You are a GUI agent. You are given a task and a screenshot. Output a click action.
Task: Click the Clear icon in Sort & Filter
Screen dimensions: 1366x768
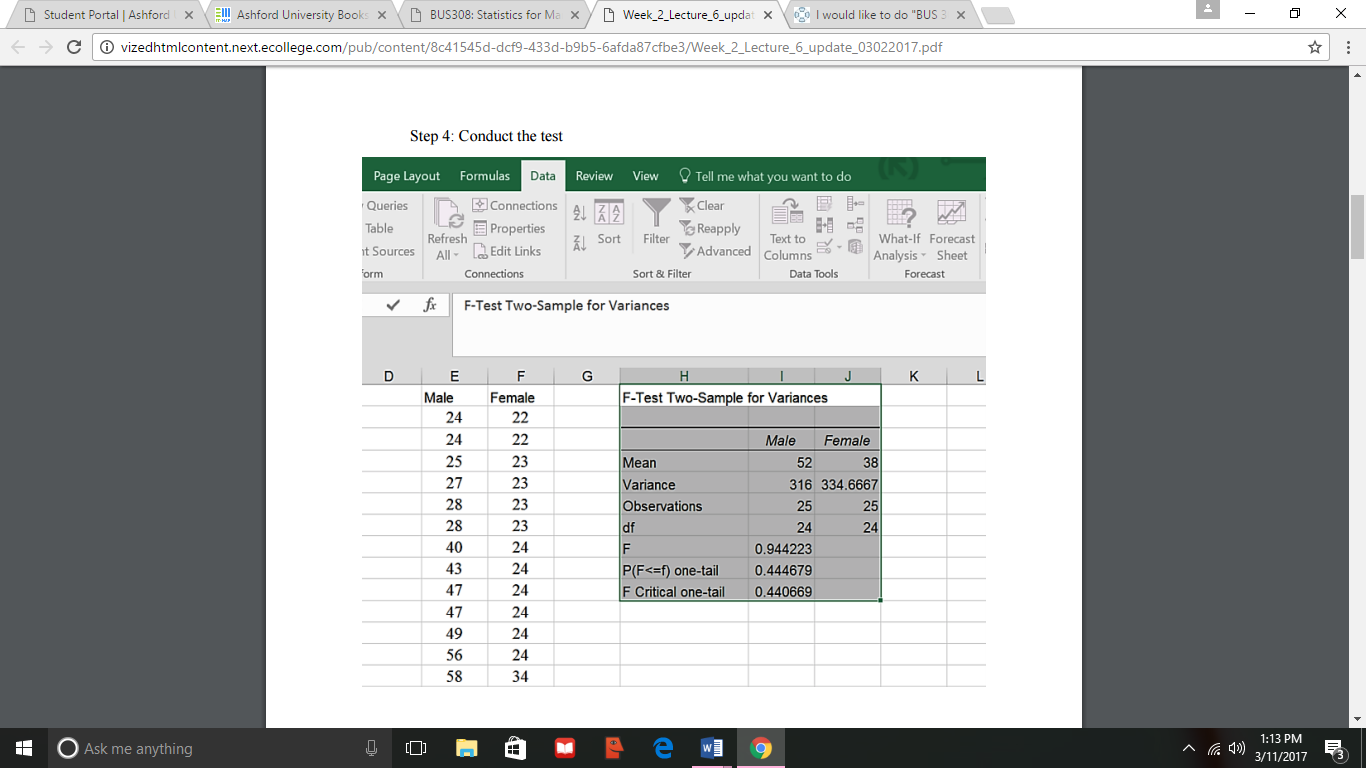coord(703,204)
